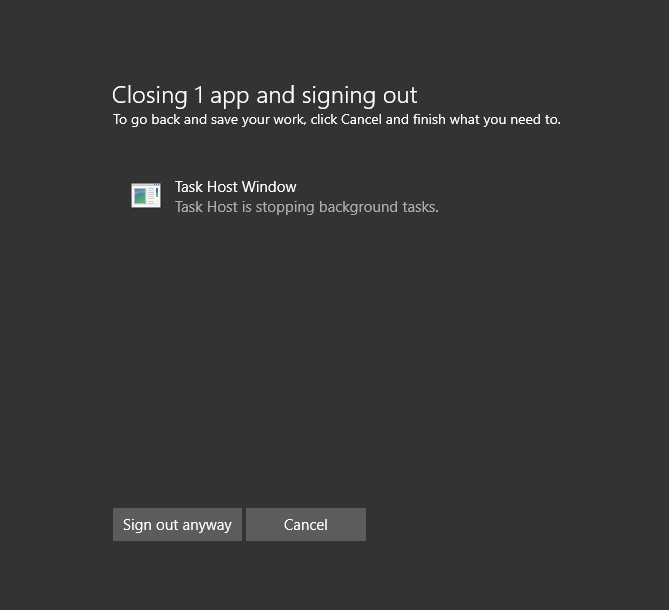The image size is (669, 610).
Task: Click the word 'Window' in the app name
Action: (269, 187)
